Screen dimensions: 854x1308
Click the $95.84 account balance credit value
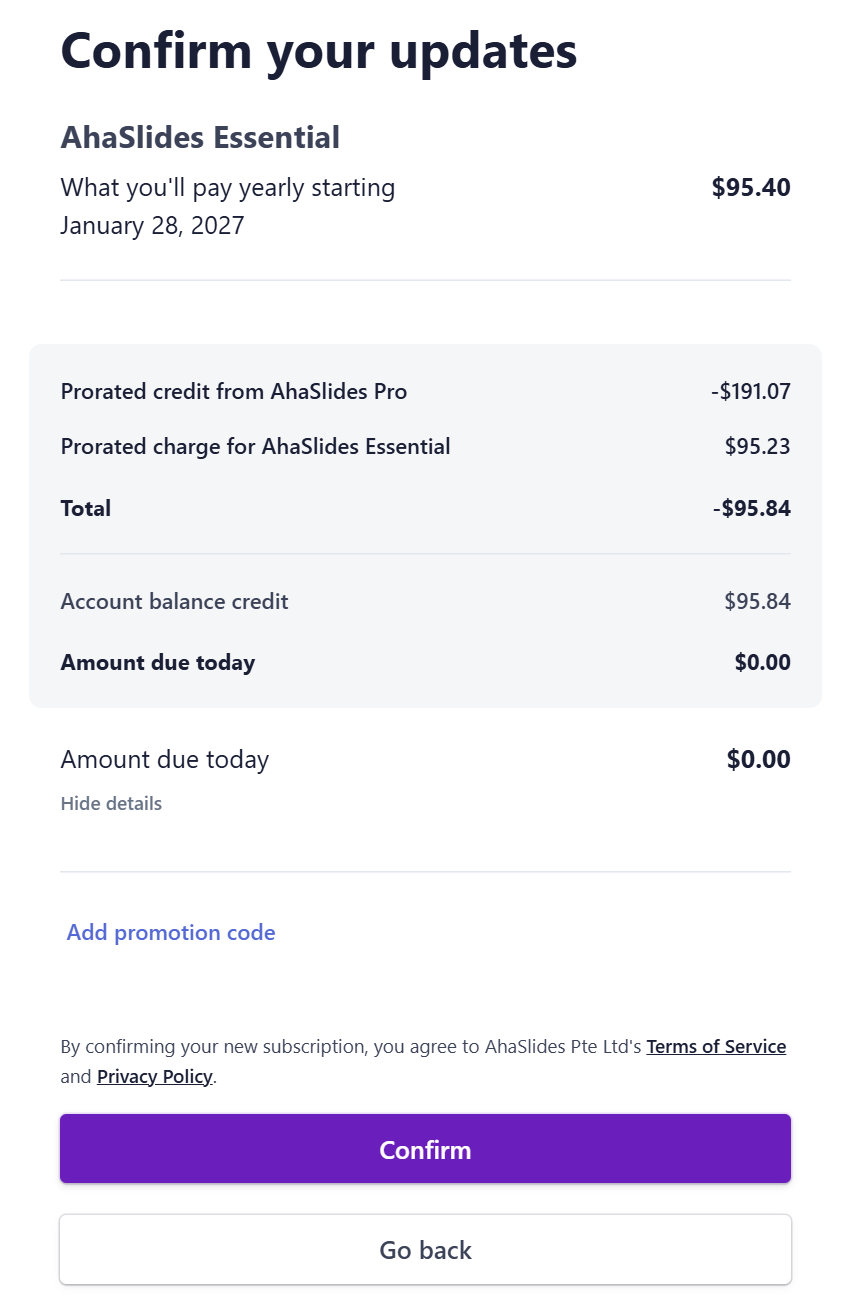757,602
